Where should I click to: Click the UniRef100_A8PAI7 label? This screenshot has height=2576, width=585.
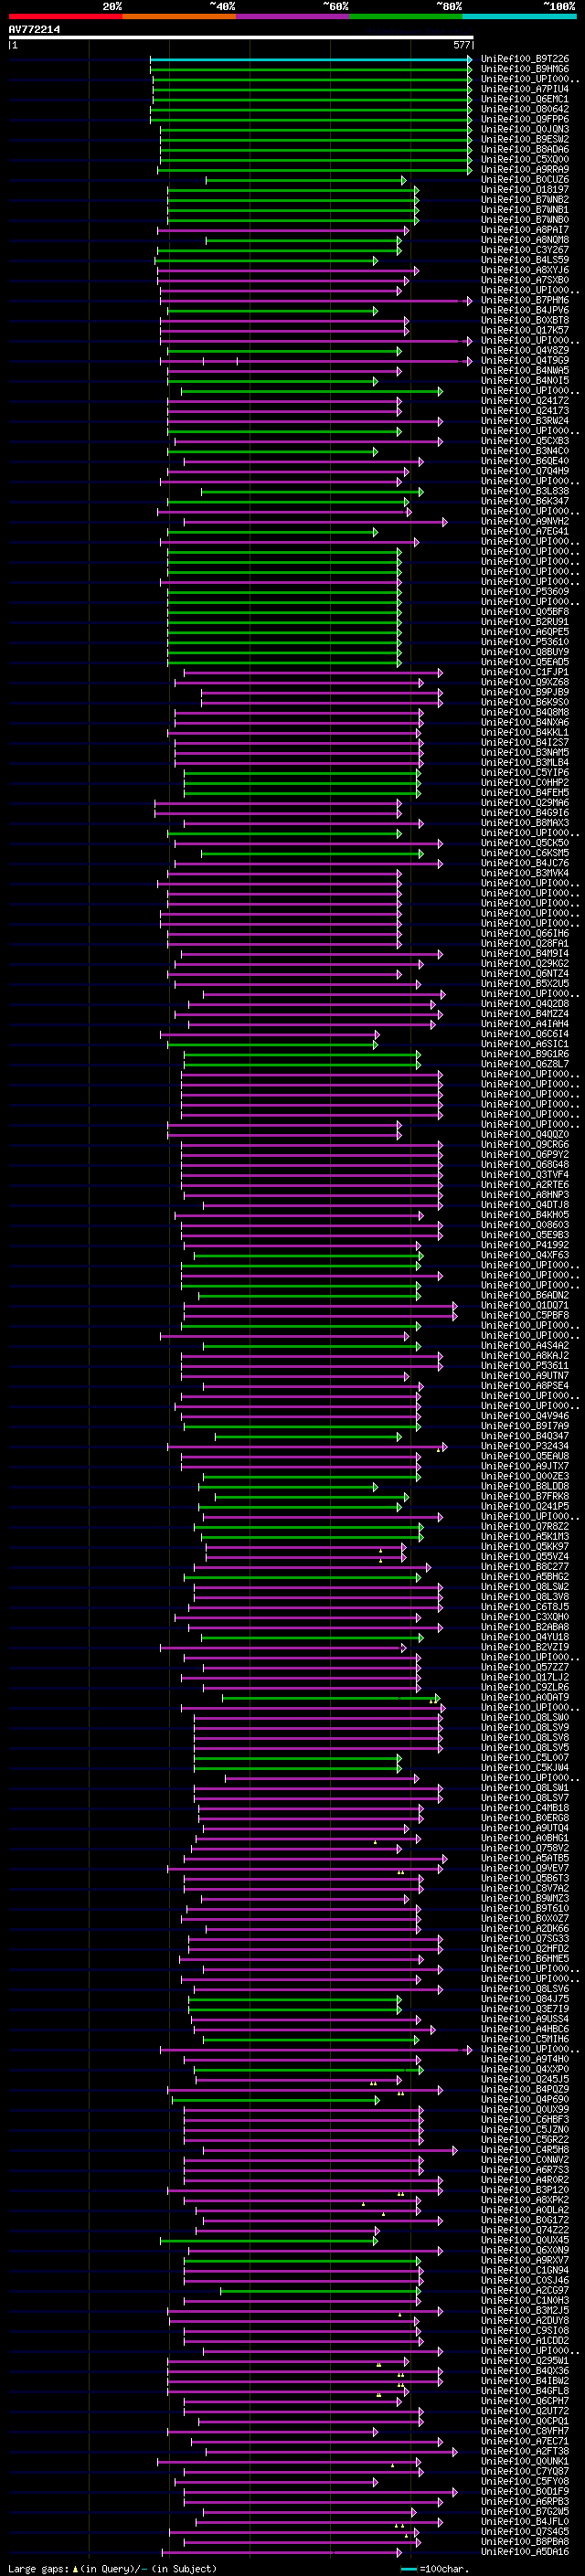(525, 230)
